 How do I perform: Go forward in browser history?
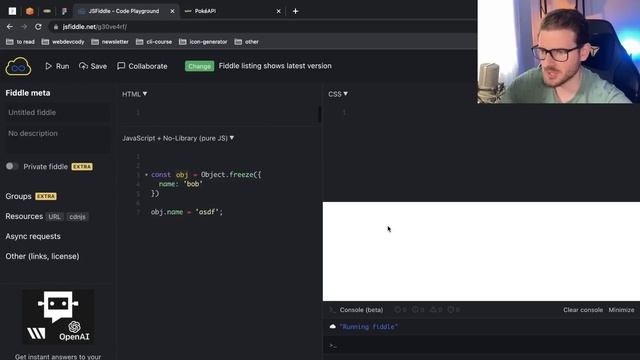pyautogui.click(x=24, y=27)
